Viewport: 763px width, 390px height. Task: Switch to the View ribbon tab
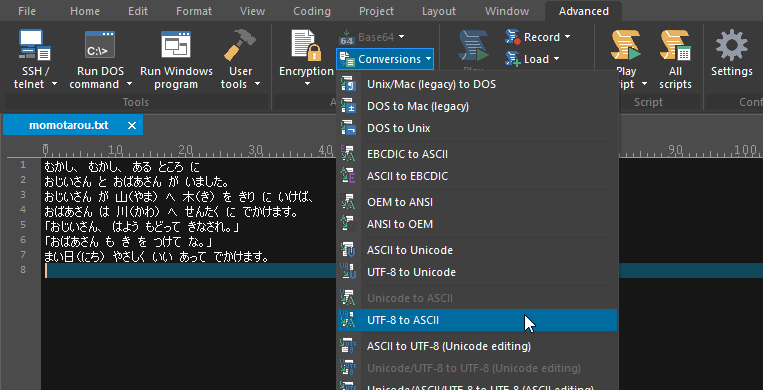(253, 11)
